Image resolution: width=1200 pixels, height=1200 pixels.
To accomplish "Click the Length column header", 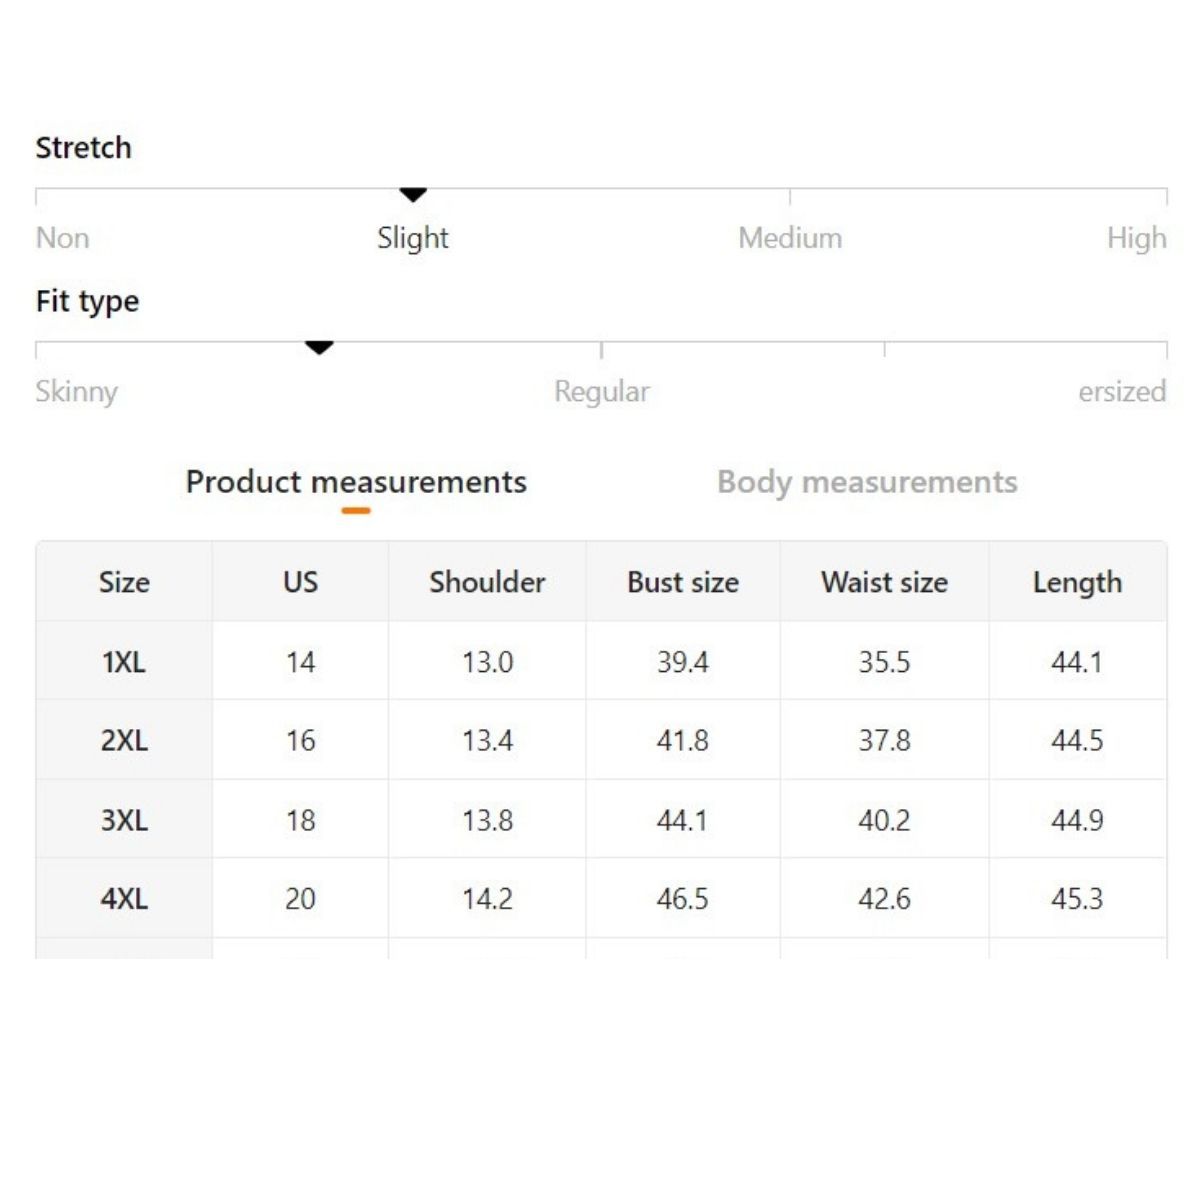I will click(x=1077, y=582).
